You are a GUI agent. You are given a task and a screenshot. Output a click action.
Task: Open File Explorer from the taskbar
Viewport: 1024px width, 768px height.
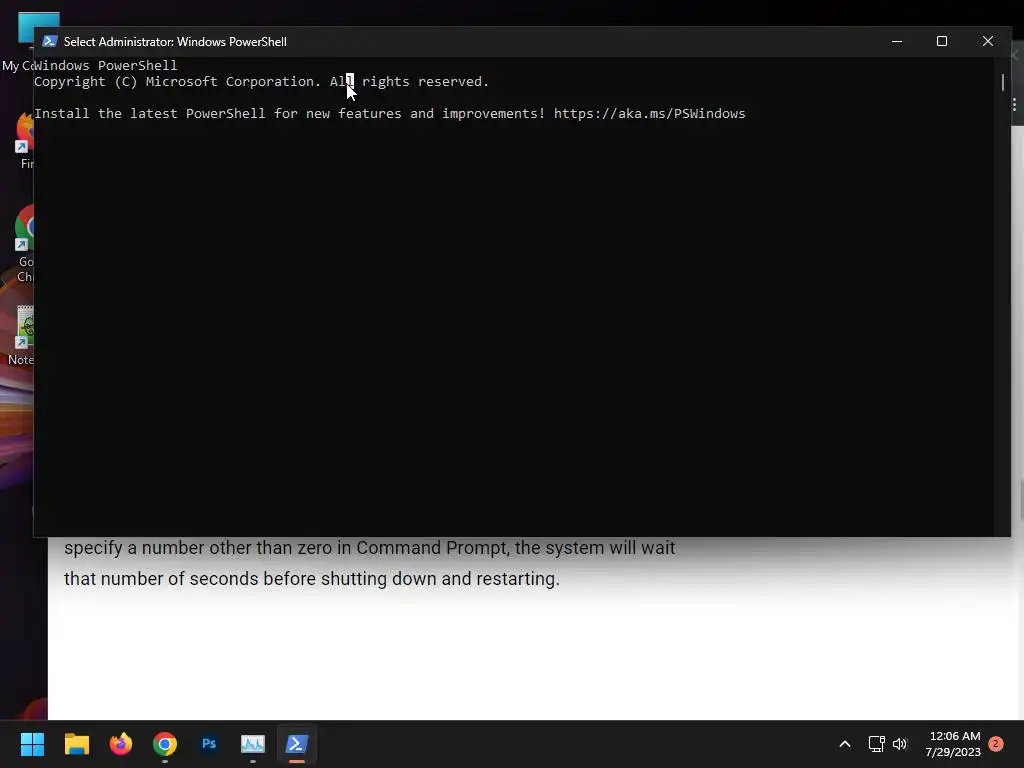[76, 744]
